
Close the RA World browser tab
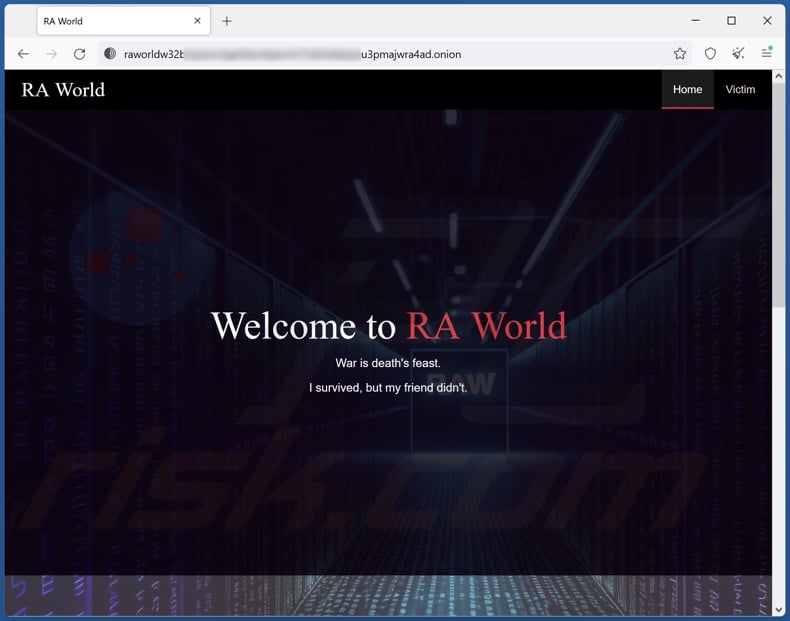pos(197,21)
